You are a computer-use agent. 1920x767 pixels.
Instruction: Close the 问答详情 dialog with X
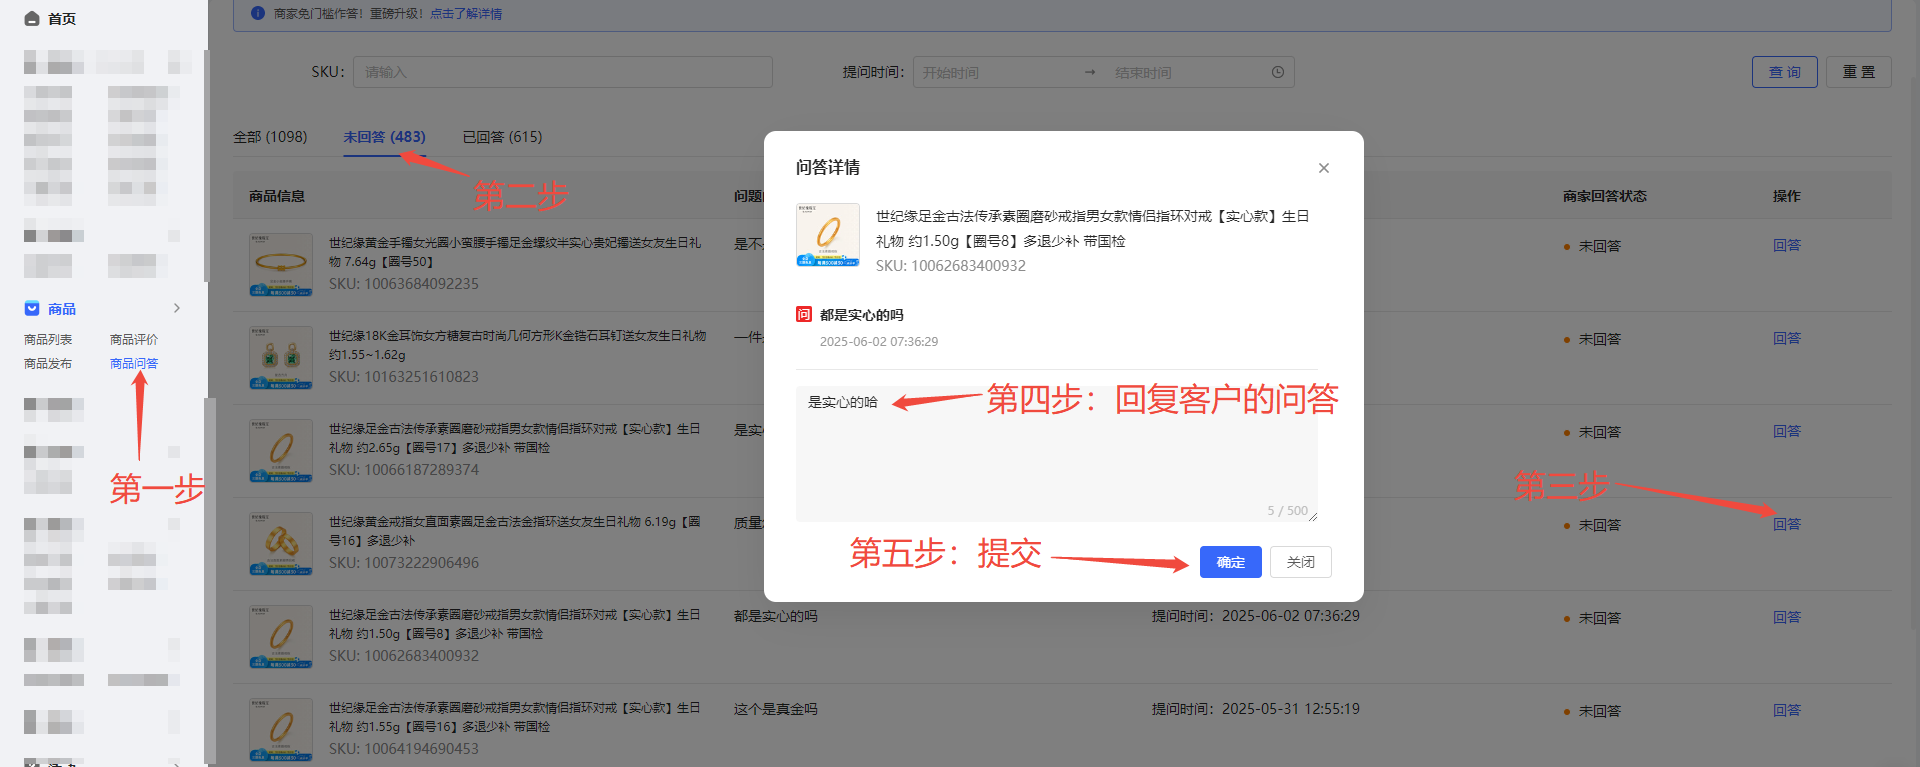tap(1323, 168)
